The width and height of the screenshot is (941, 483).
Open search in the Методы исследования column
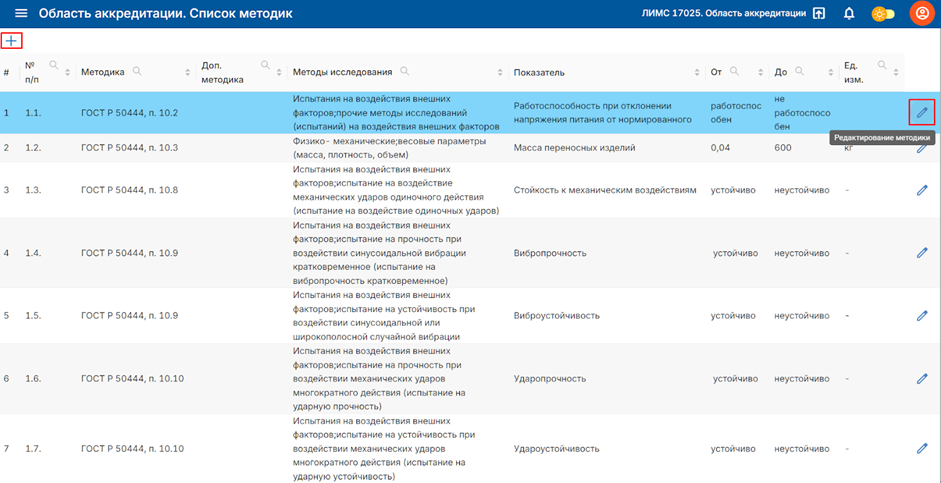coord(404,71)
